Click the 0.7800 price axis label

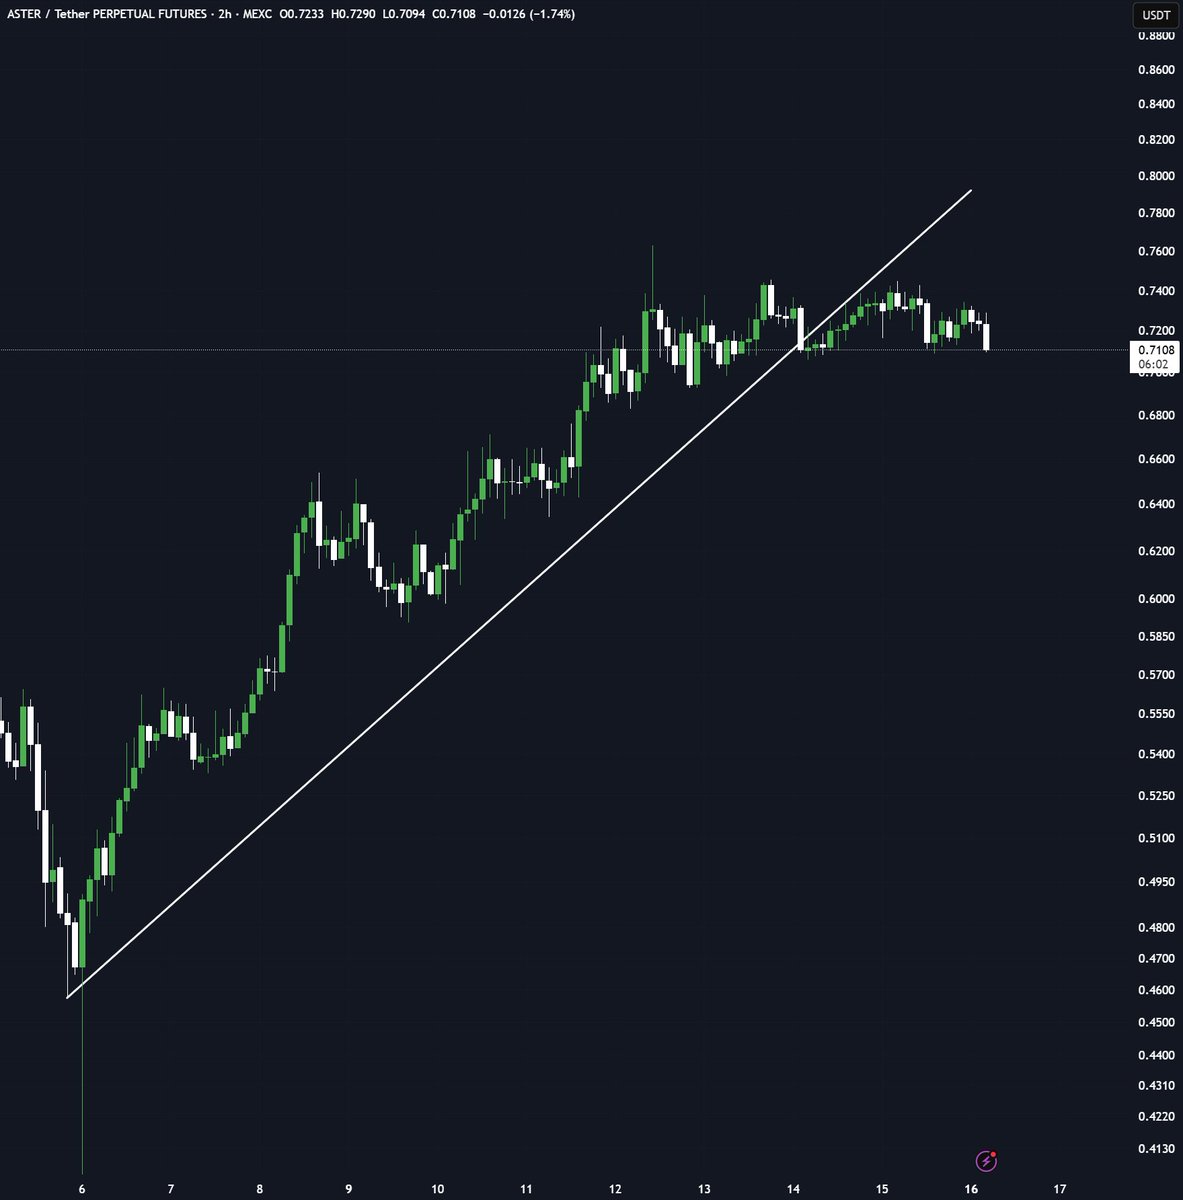(x=1156, y=214)
